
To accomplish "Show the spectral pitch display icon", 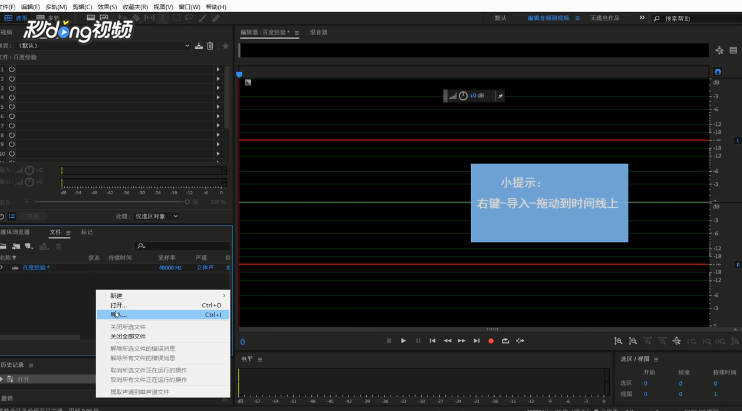I will [104, 17].
